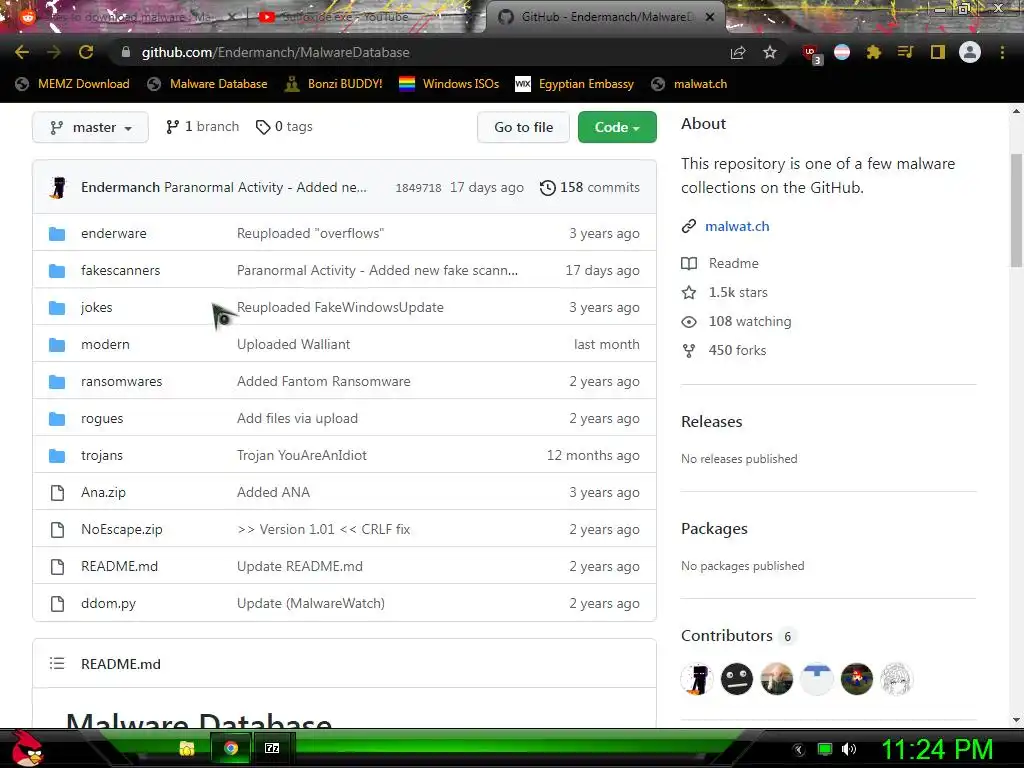Open the rogues folder name

point(102,418)
